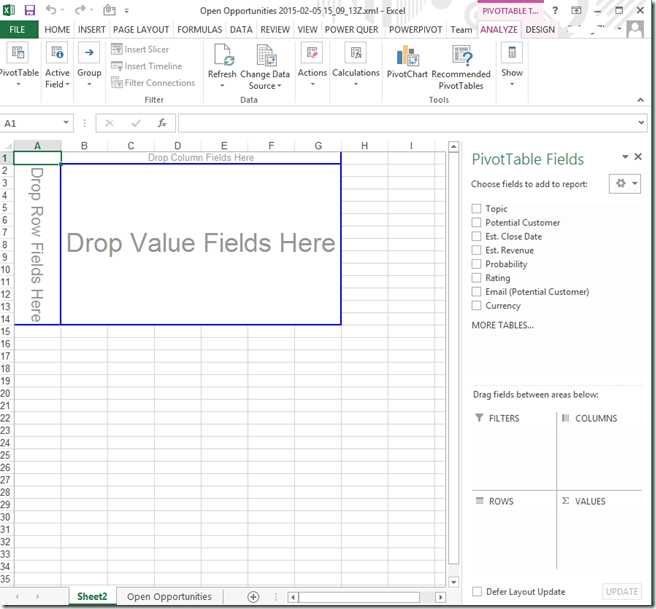Select row 20 header
Screen dimensions: 656x609
tap(5, 393)
